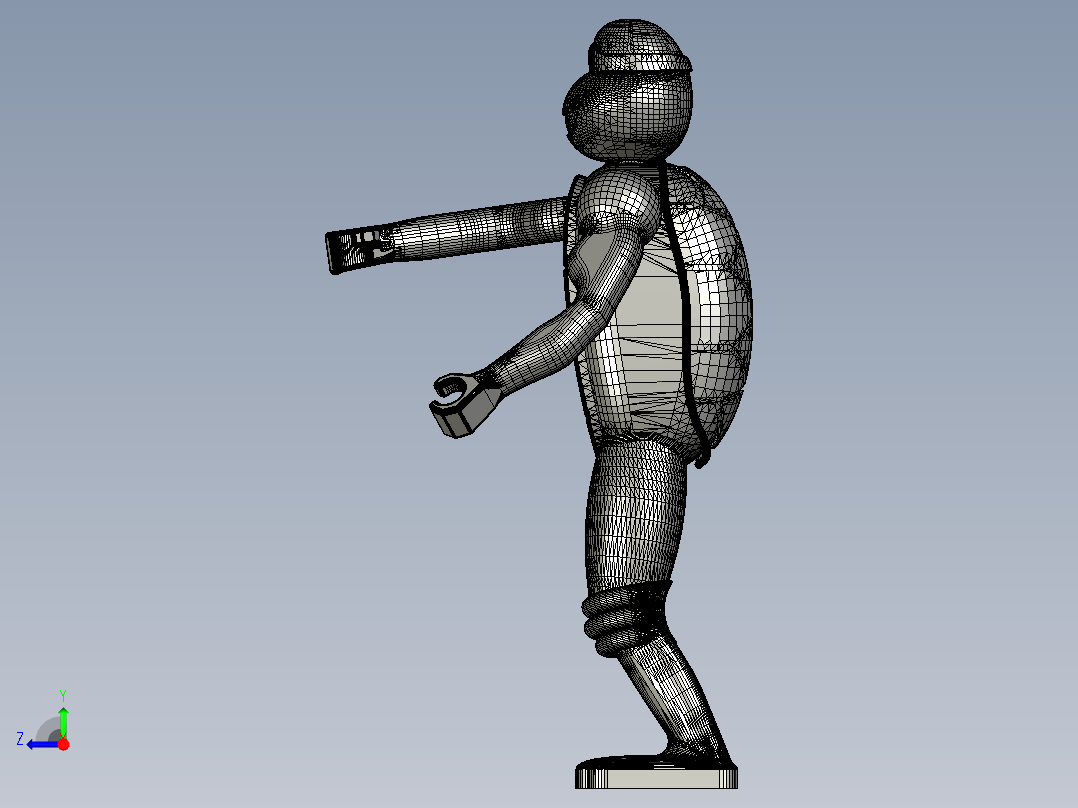This screenshot has width=1078, height=808.
Task: Click the blue Z axis arrow of triad
Action: 41,744
